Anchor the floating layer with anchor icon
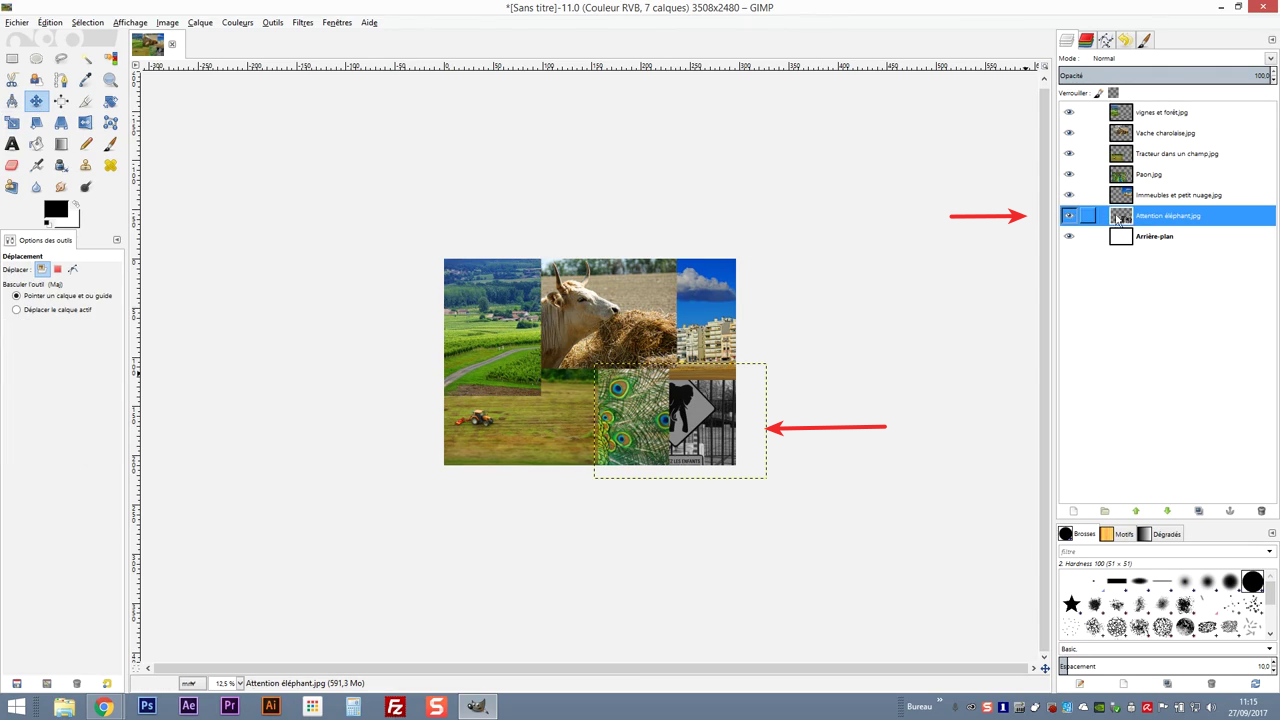The image size is (1280, 720). click(1230, 511)
